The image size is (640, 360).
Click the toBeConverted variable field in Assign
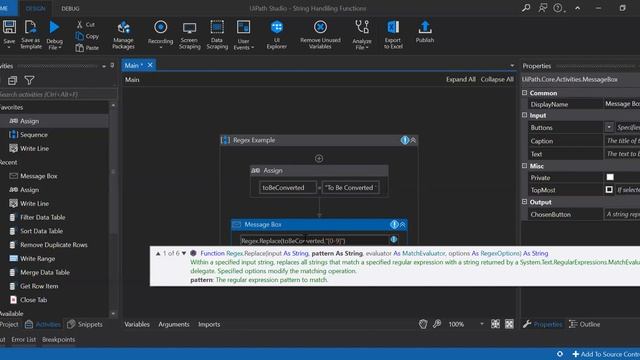[288, 188]
